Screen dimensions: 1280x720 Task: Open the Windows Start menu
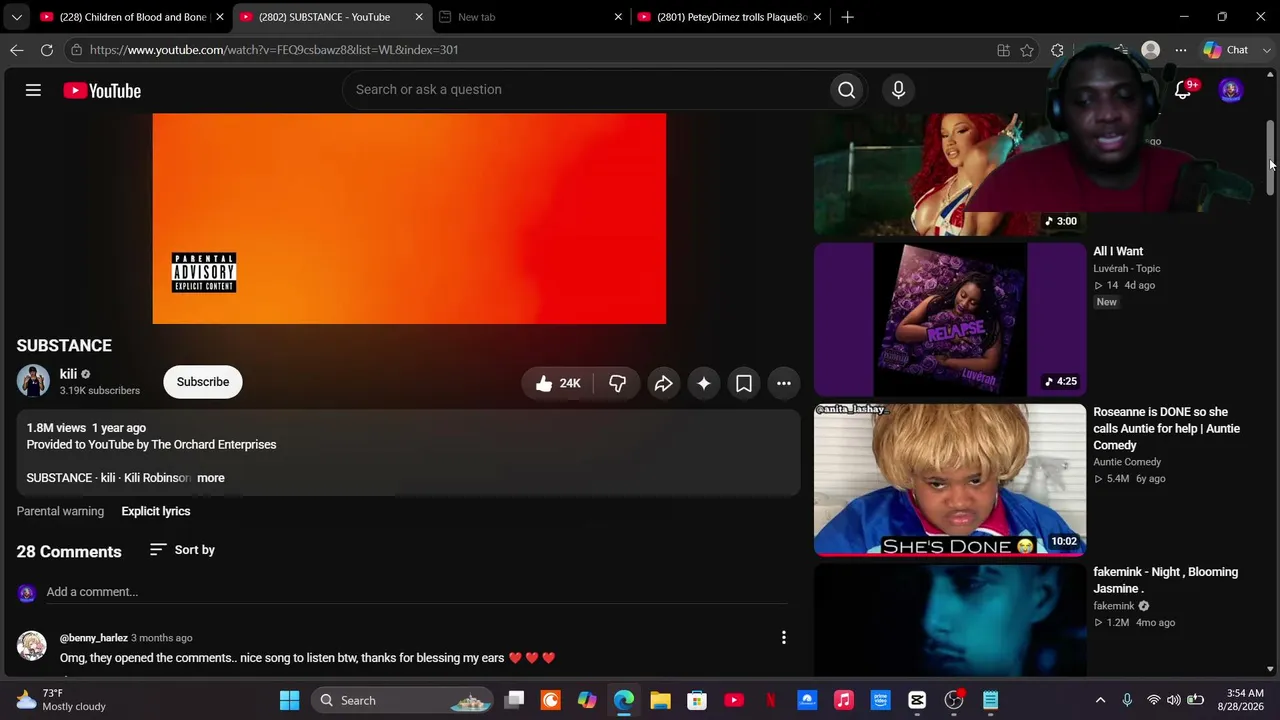pos(289,700)
